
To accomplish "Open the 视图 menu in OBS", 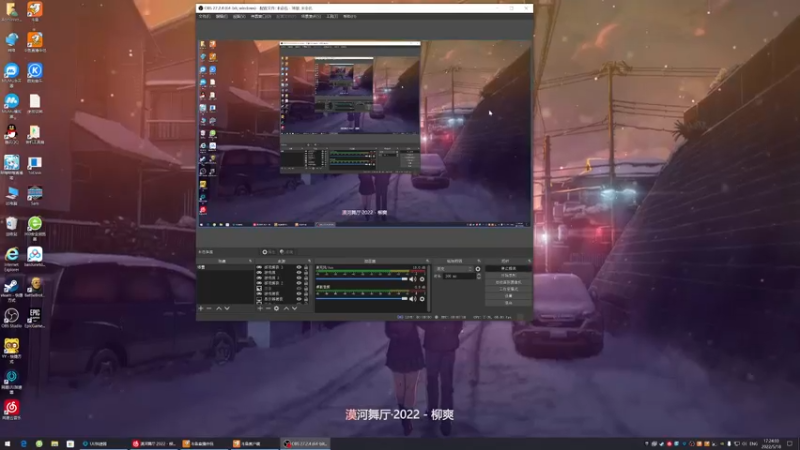I will pyautogui.click(x=239, y=16).
